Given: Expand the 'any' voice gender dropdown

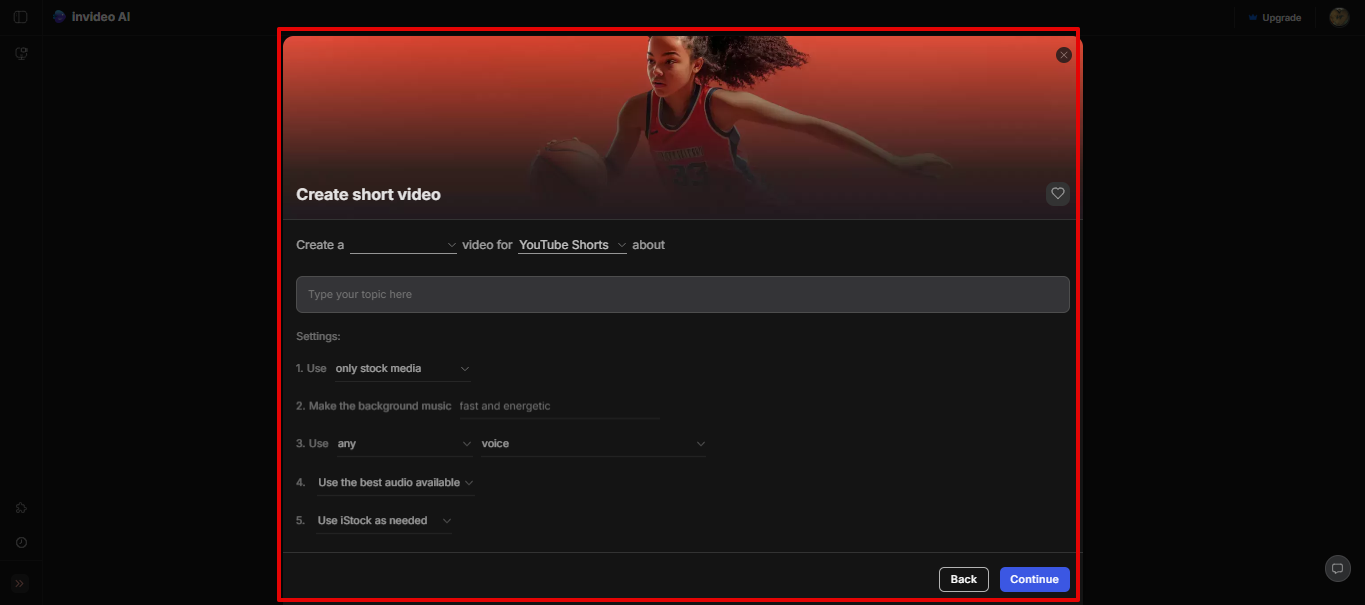Looking at the screenshot, I should pos(402,443).
